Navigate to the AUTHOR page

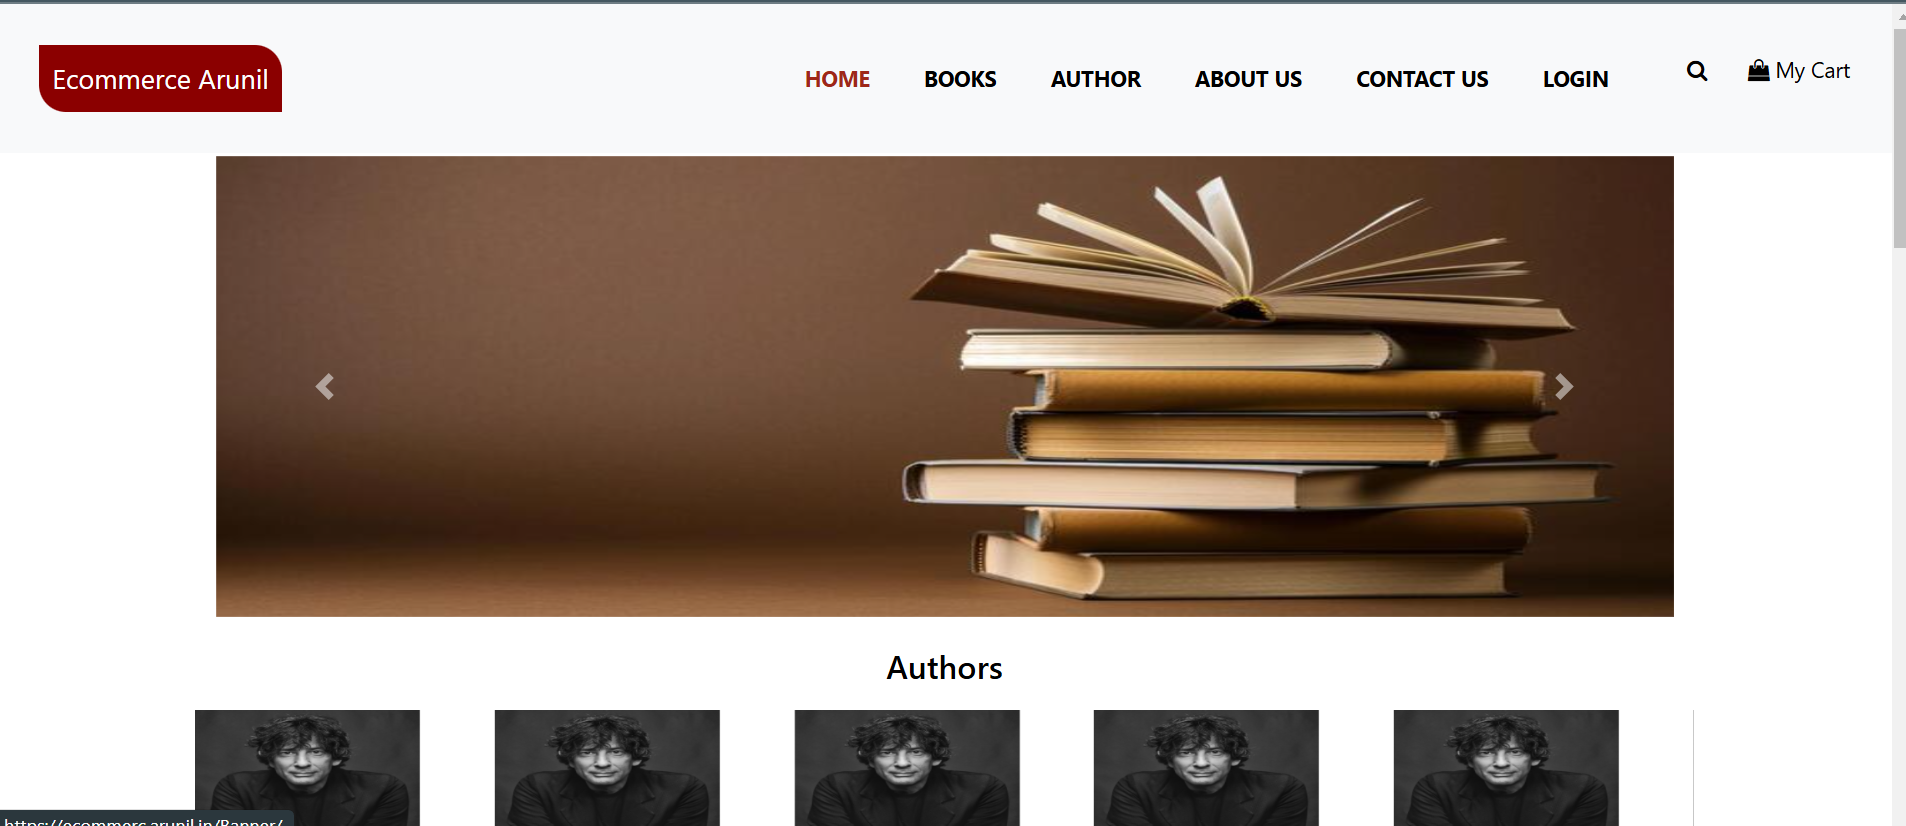(1095, 79)
